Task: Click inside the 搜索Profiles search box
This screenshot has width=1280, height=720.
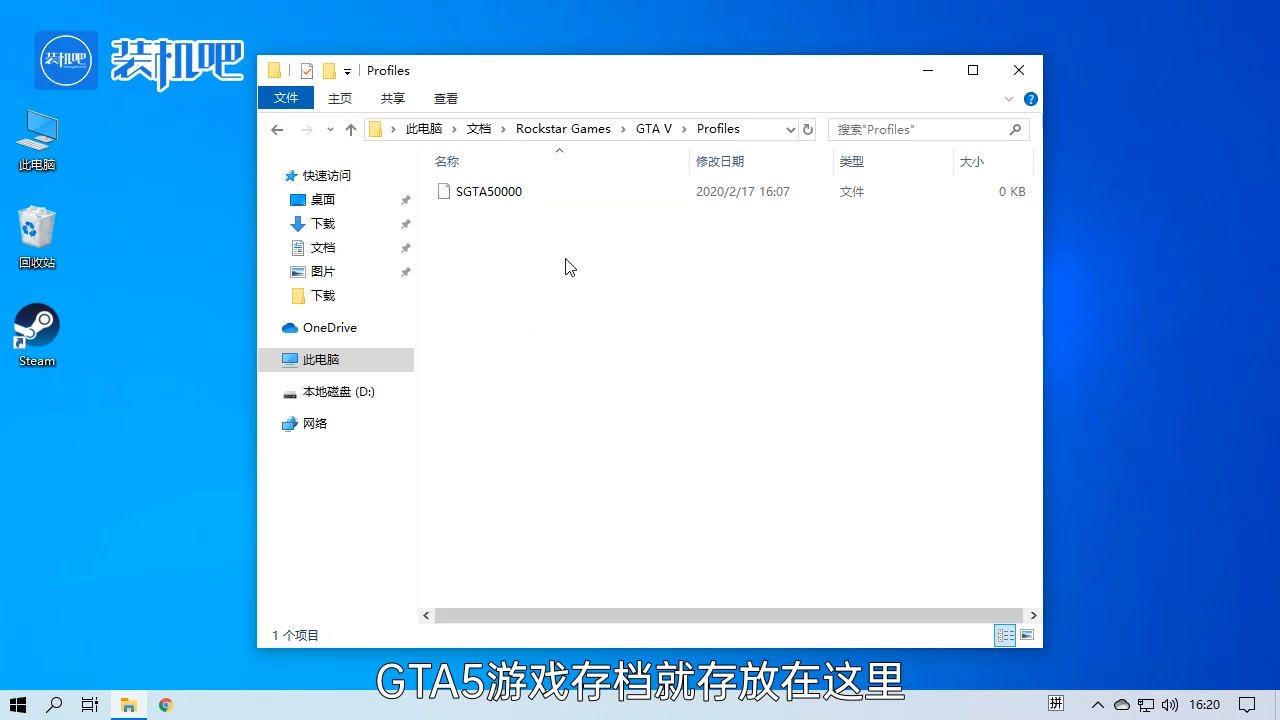Action: (920, 129)
